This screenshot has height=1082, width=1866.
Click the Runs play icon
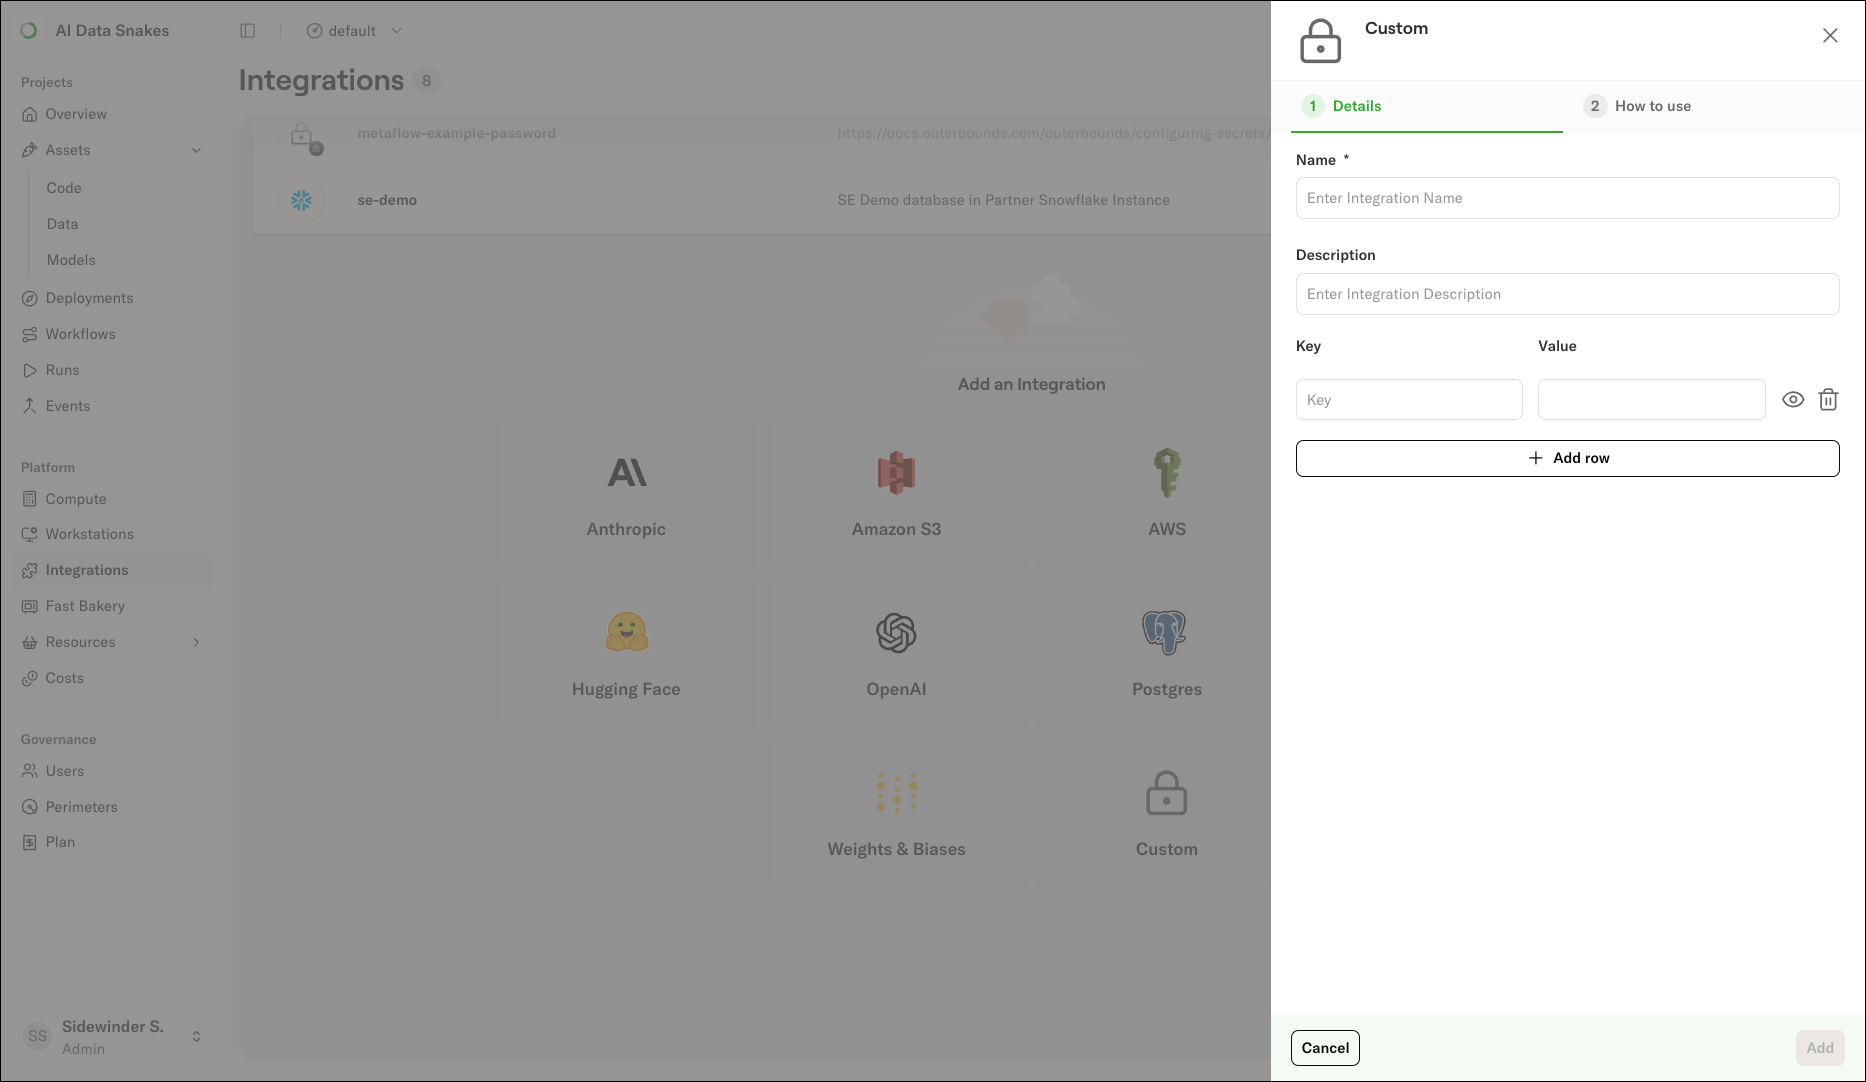[x=30, y=370]
